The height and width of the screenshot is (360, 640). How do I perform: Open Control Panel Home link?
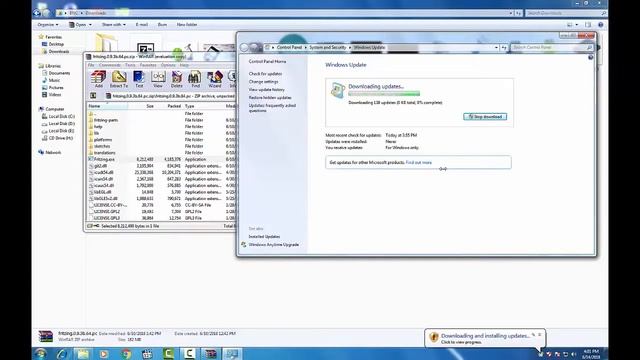click(267, 62)
